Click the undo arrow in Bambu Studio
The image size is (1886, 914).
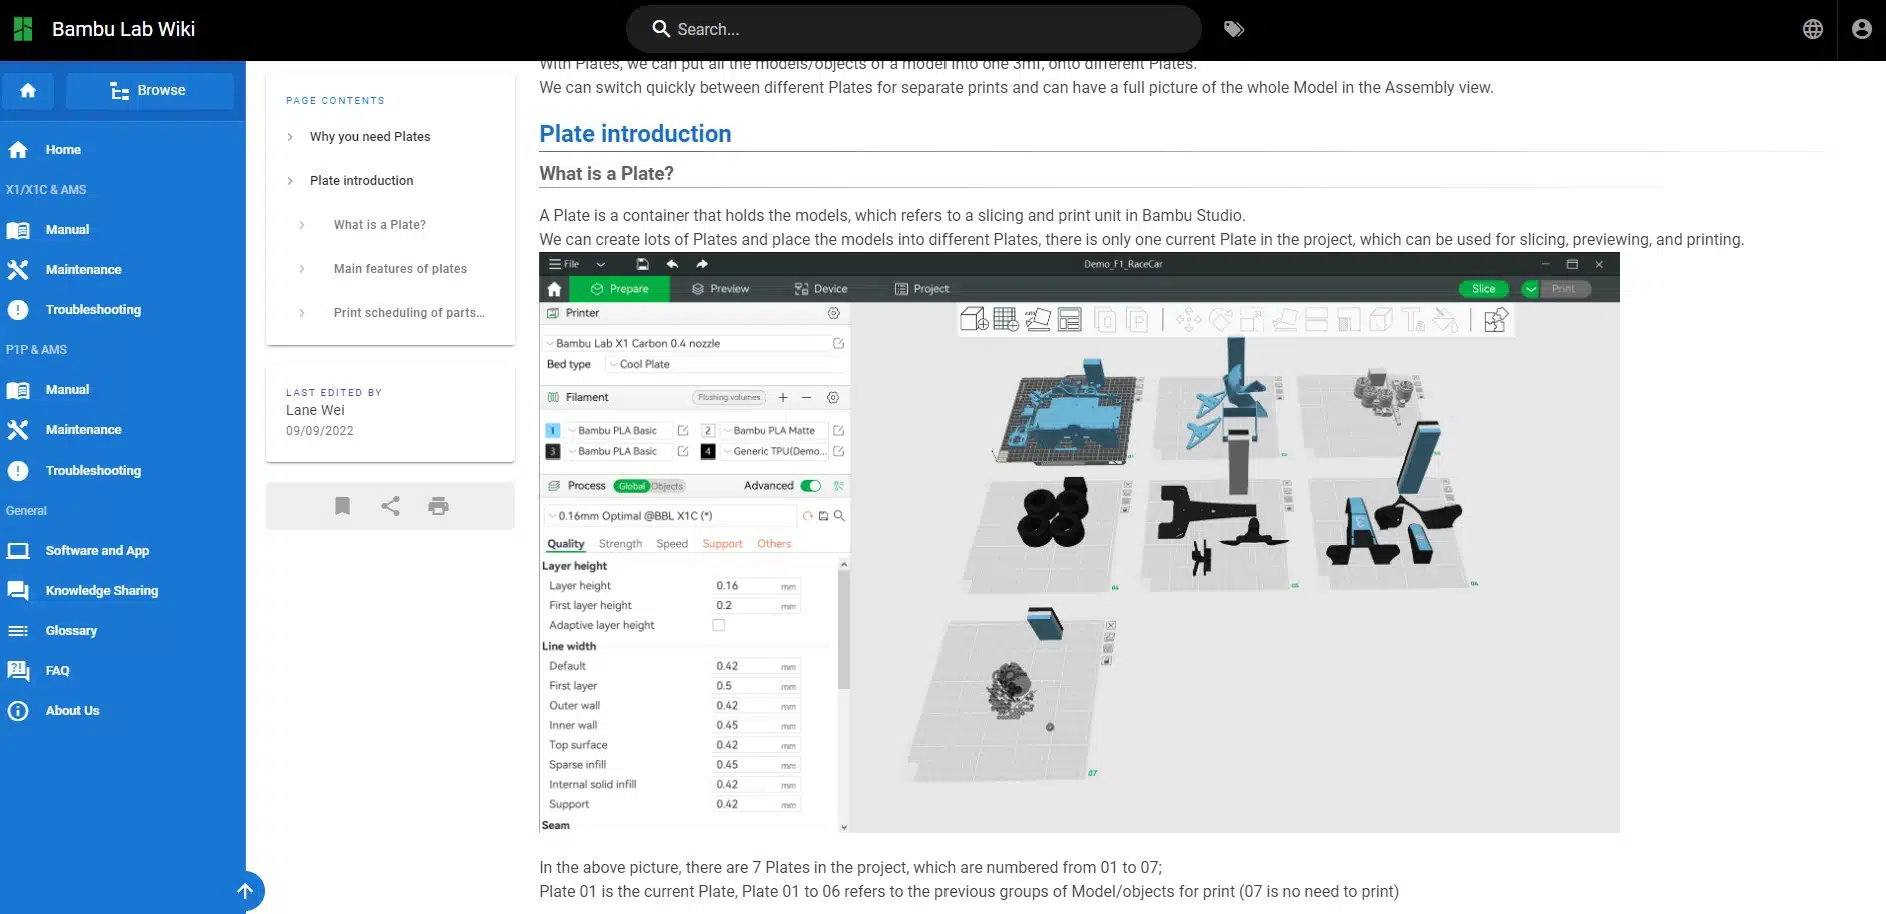(x=672, y=264)
